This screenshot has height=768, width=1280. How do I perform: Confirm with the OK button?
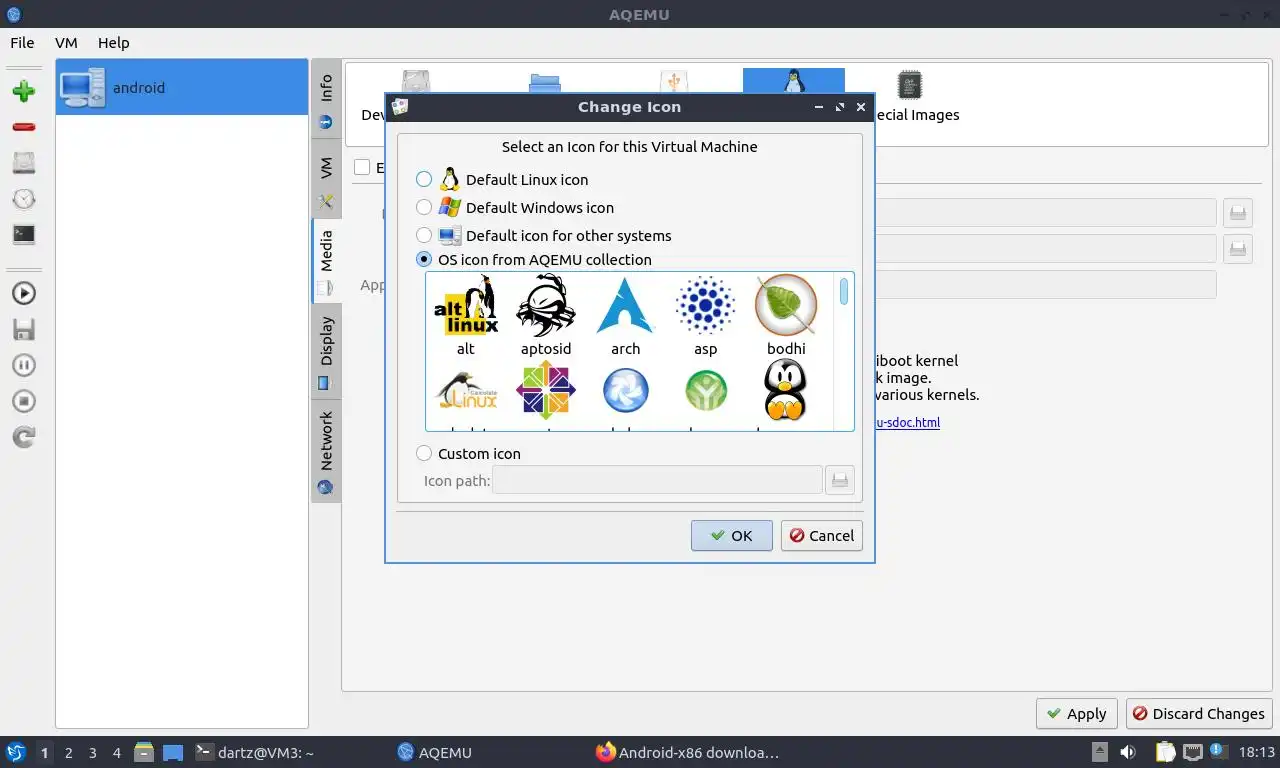pos(731,535)
